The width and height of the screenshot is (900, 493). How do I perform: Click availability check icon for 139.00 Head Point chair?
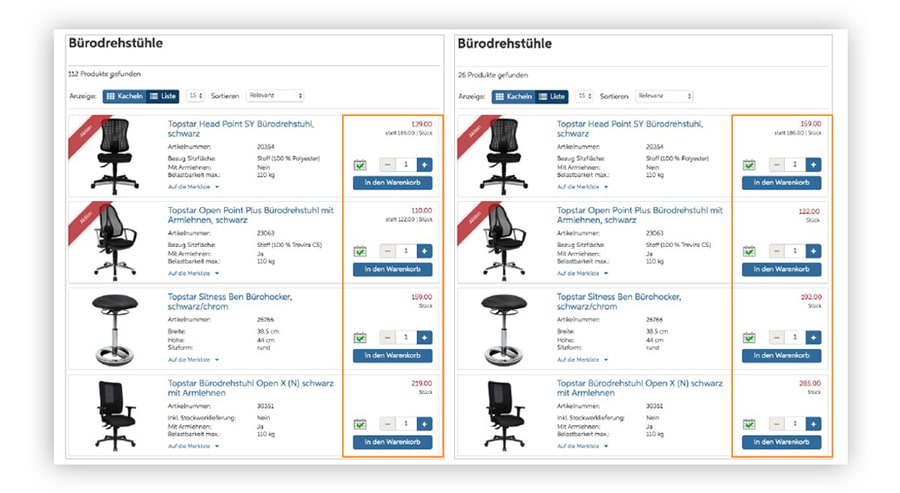pyautogui.click(x=360, y=165)
